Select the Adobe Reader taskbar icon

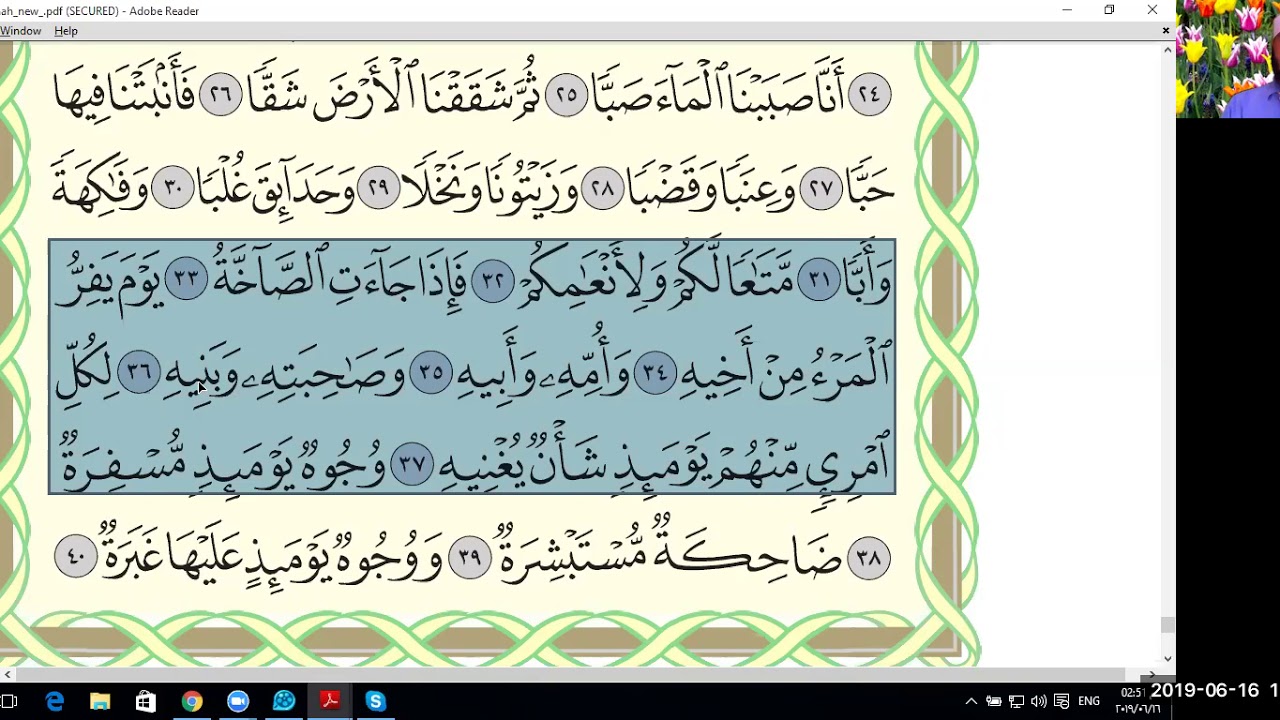click(330, 702)
